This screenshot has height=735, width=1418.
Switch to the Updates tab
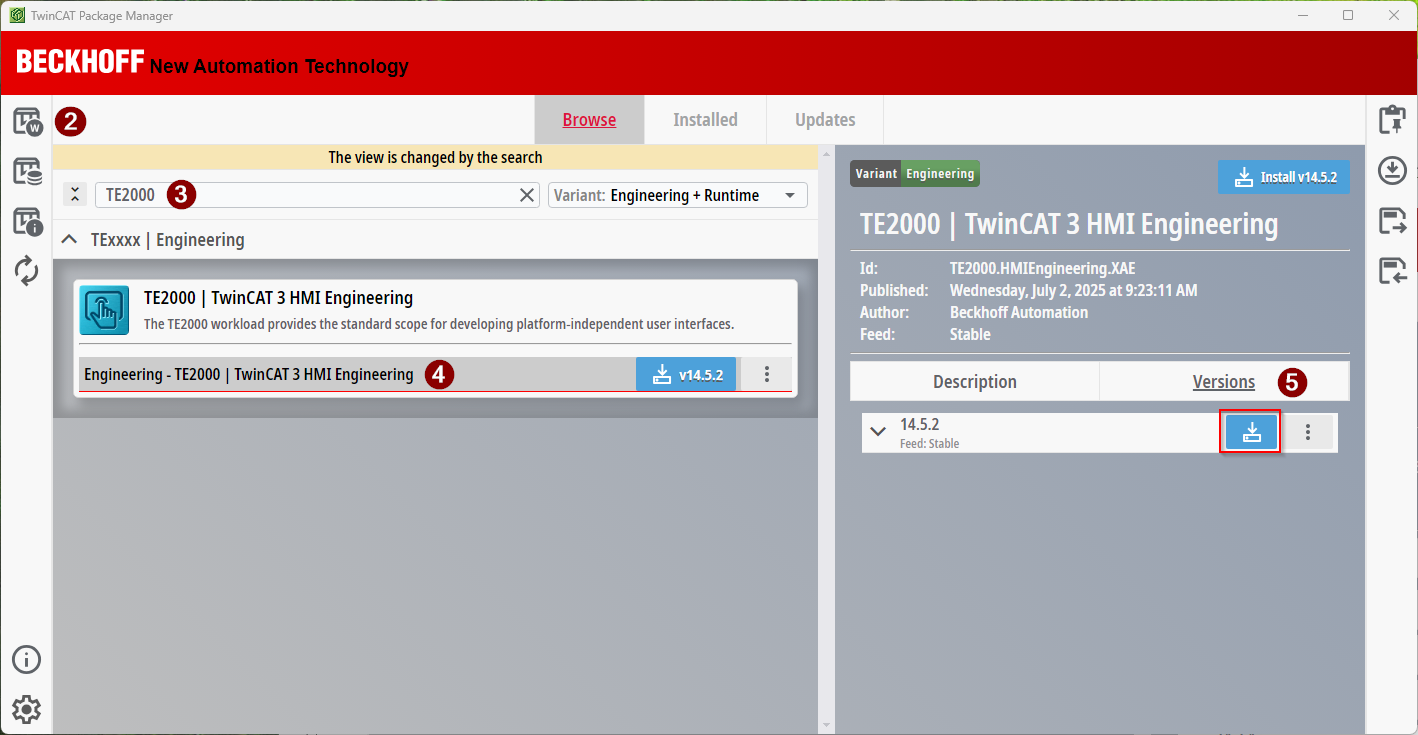click(x=825, y=120)
